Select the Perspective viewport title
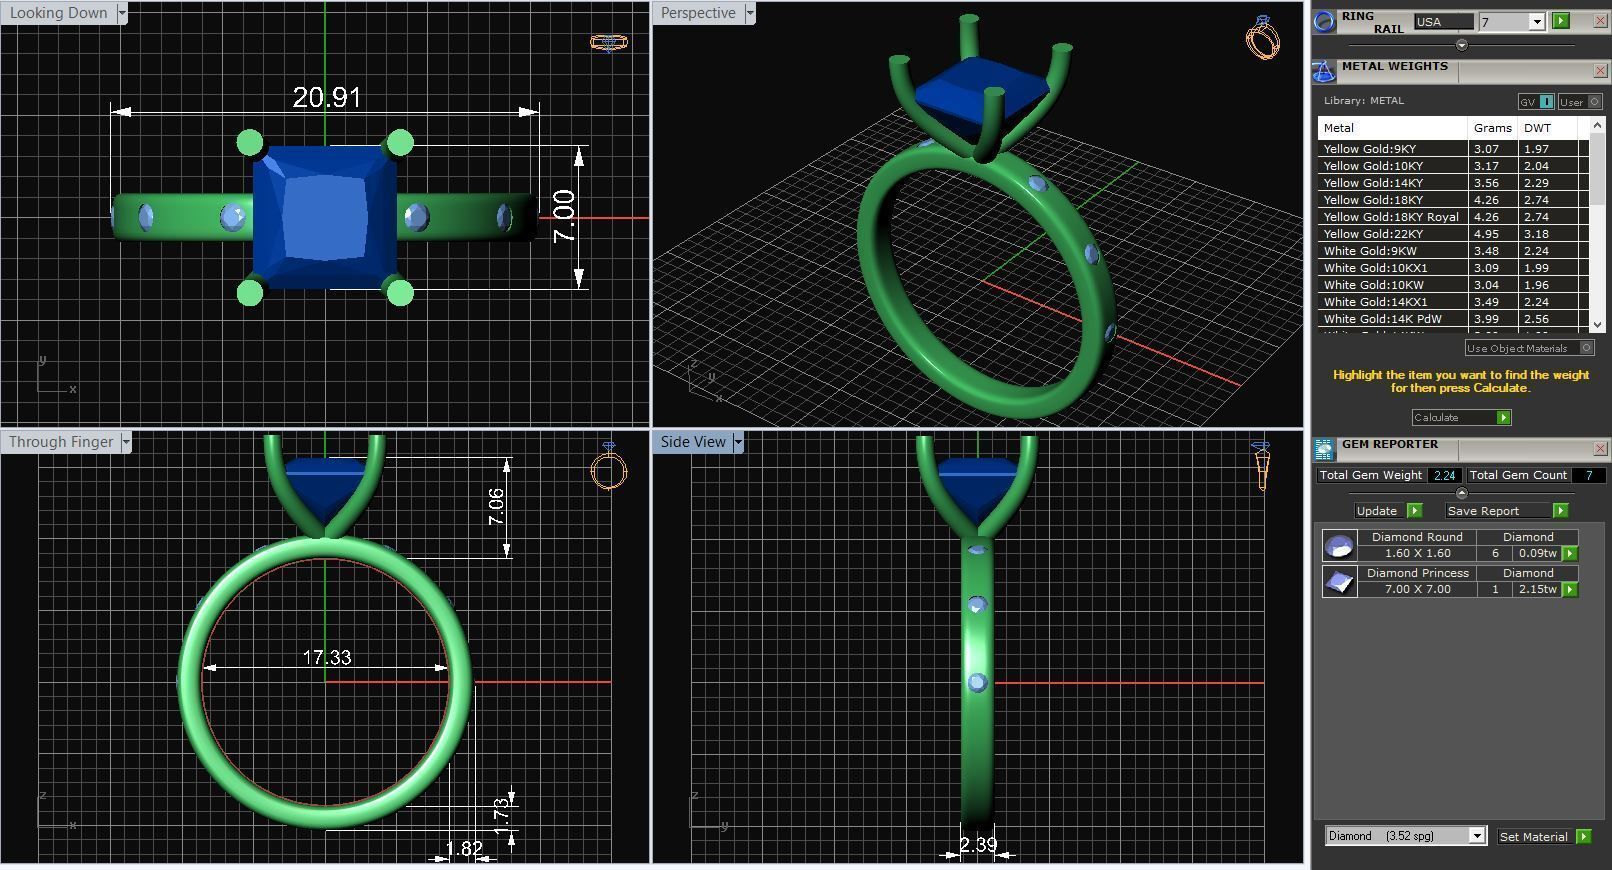This screenshot has width=1612, height=870. (698, 13)
